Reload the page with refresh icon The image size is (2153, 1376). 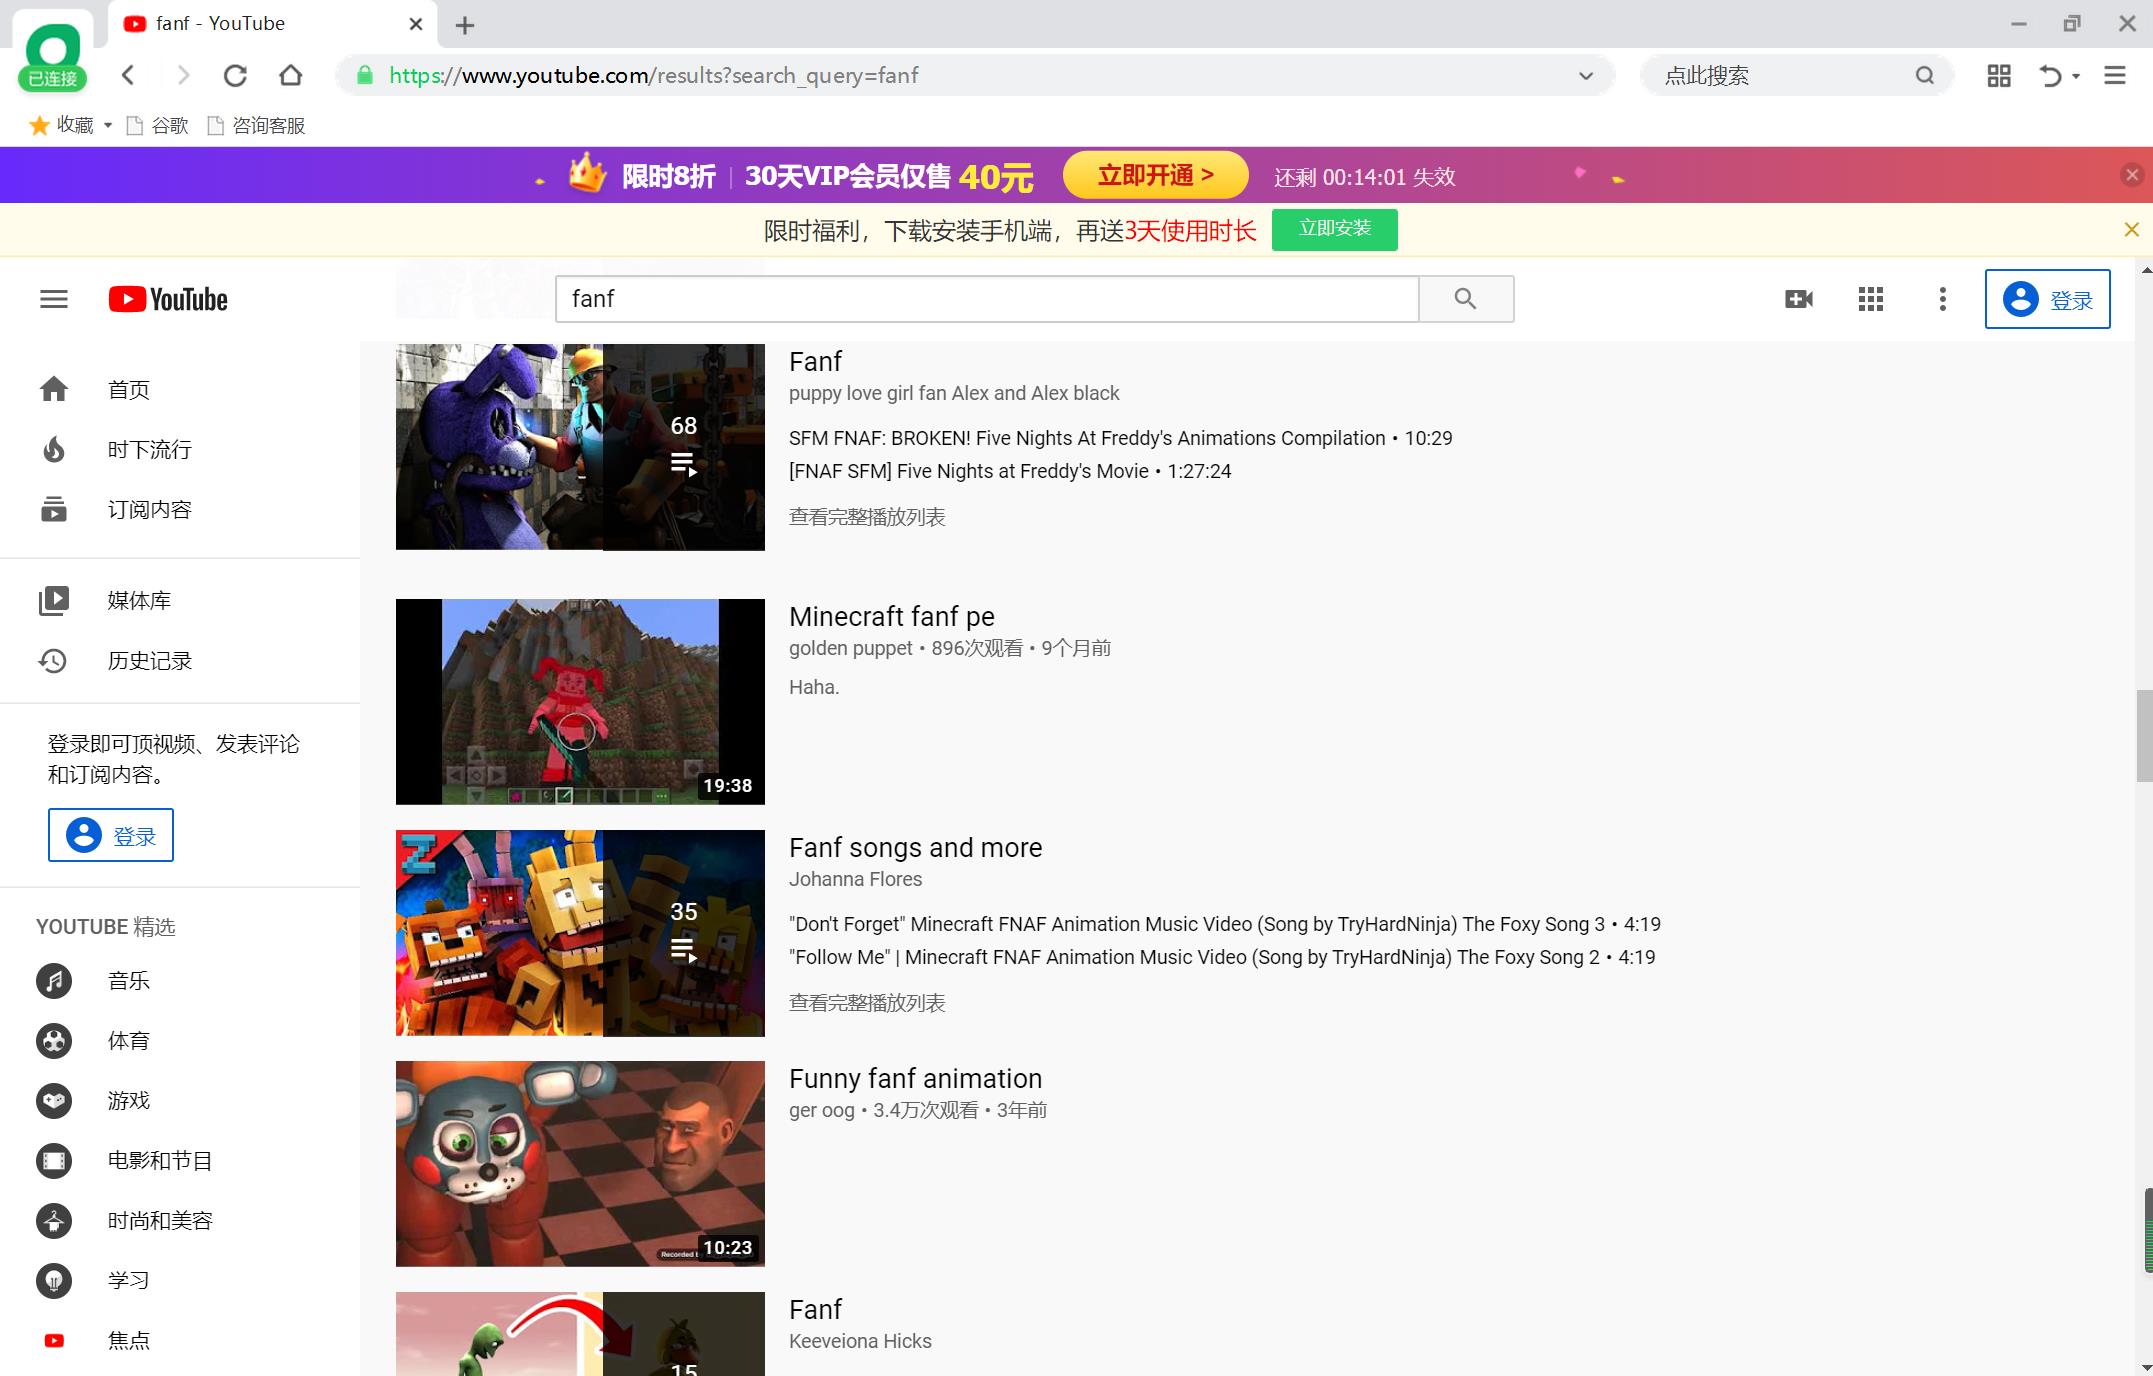(x=235, y=75)
